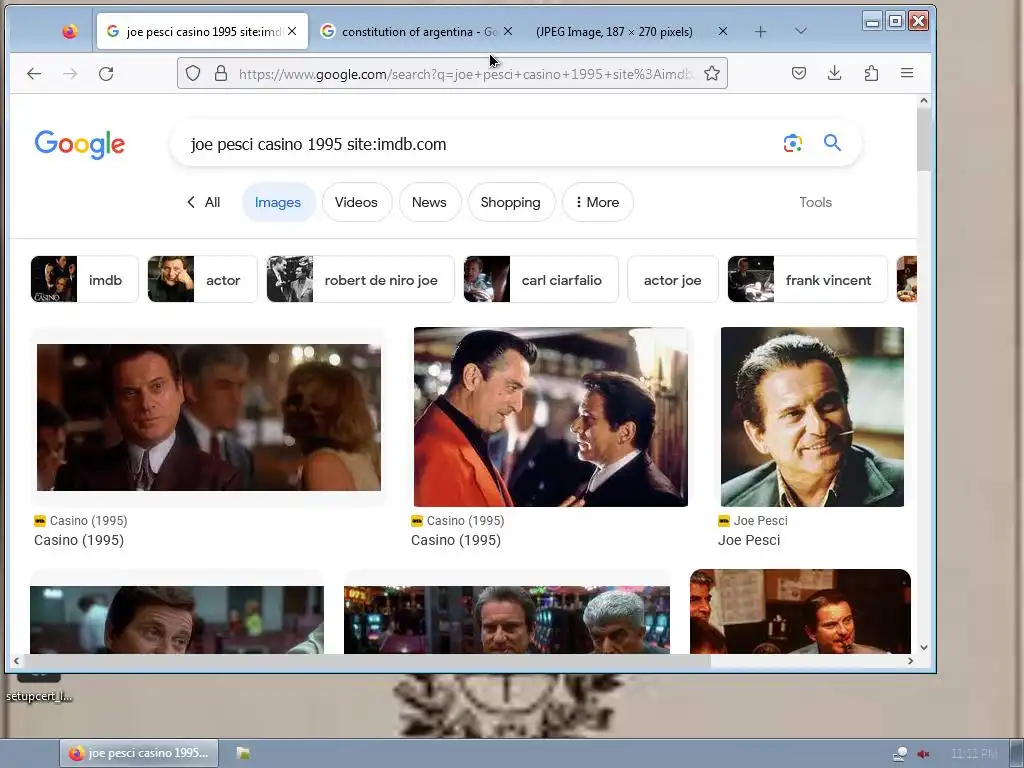Open the Firefox hamburger menu
1024x768 pixels.
pyautogui.click(x=907, y=73)
